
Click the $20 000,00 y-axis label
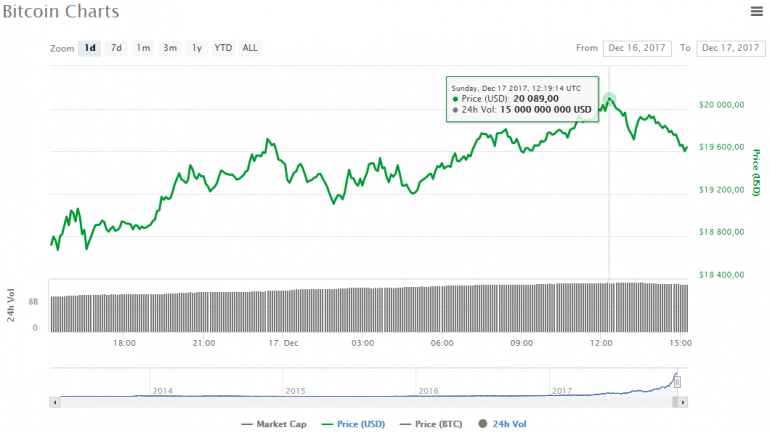pos(721,105)
